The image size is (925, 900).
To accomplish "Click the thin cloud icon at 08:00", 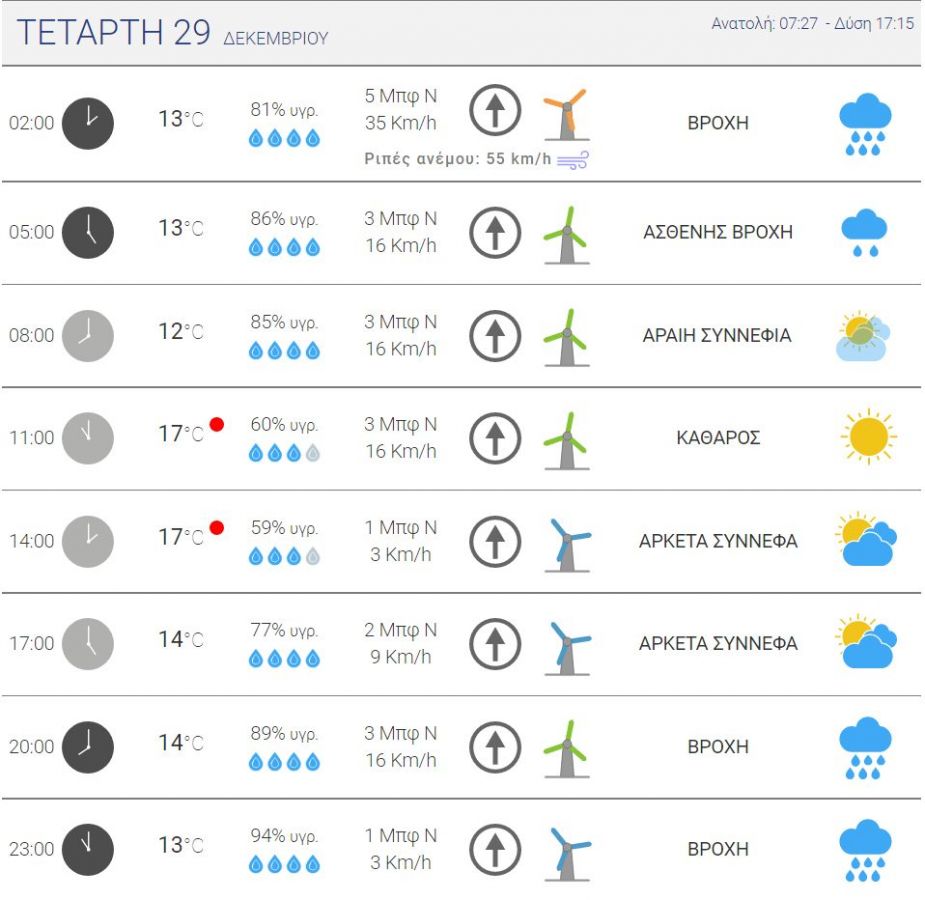I will click(x=863, y=336).
